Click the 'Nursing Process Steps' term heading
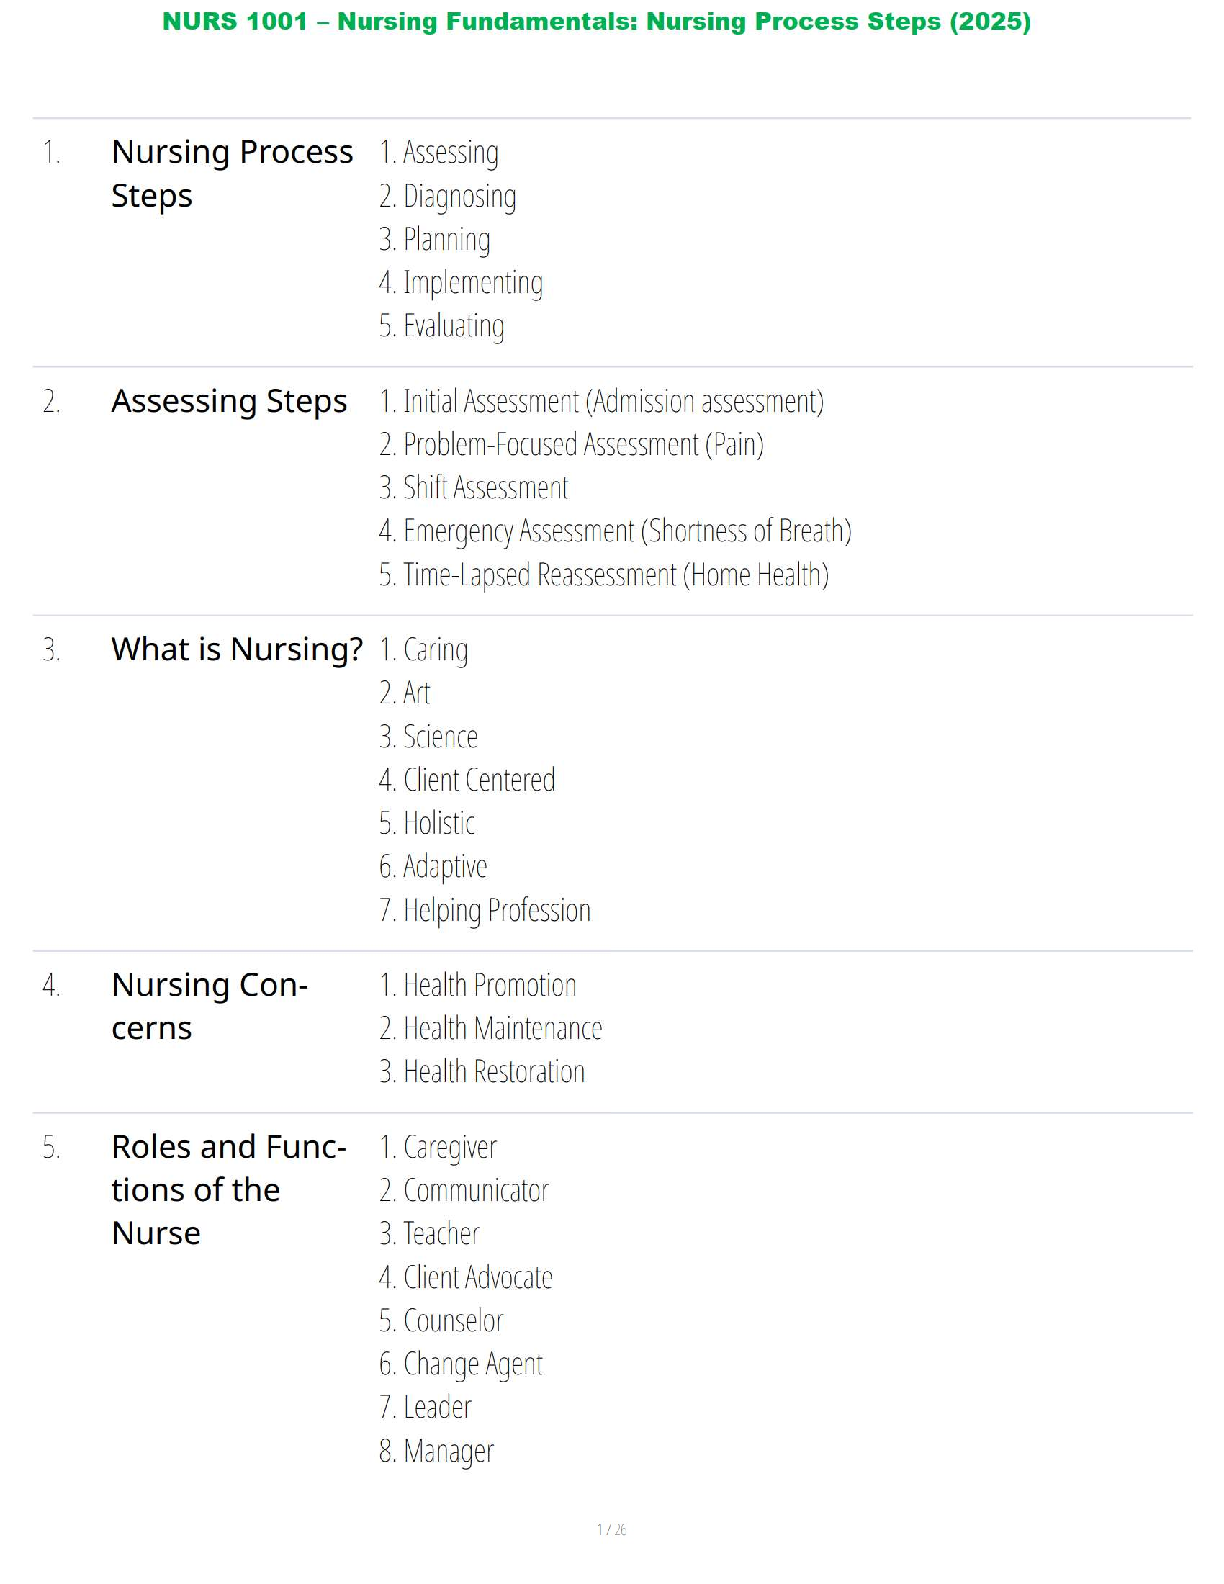Screen dimensions: 1224x1584 click(x=231, y=173)
